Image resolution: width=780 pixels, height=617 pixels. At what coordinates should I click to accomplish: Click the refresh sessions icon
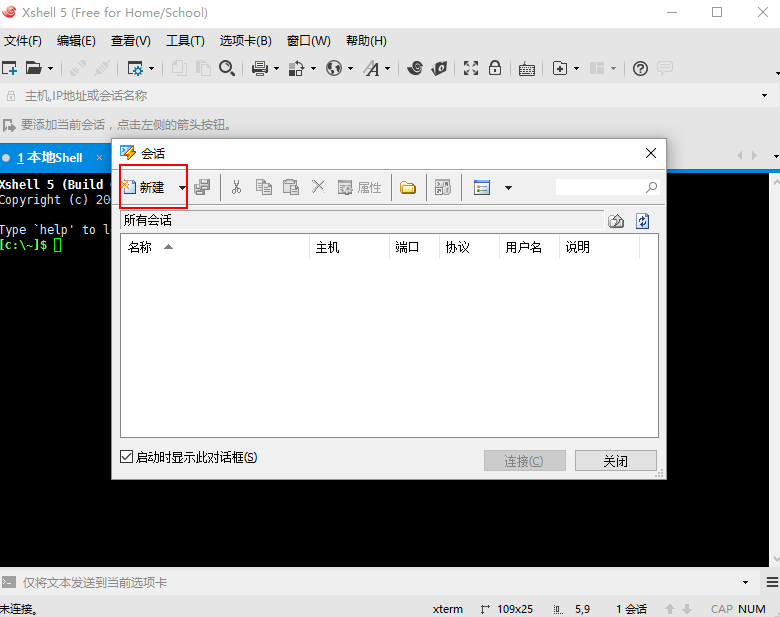coord(643,221)
